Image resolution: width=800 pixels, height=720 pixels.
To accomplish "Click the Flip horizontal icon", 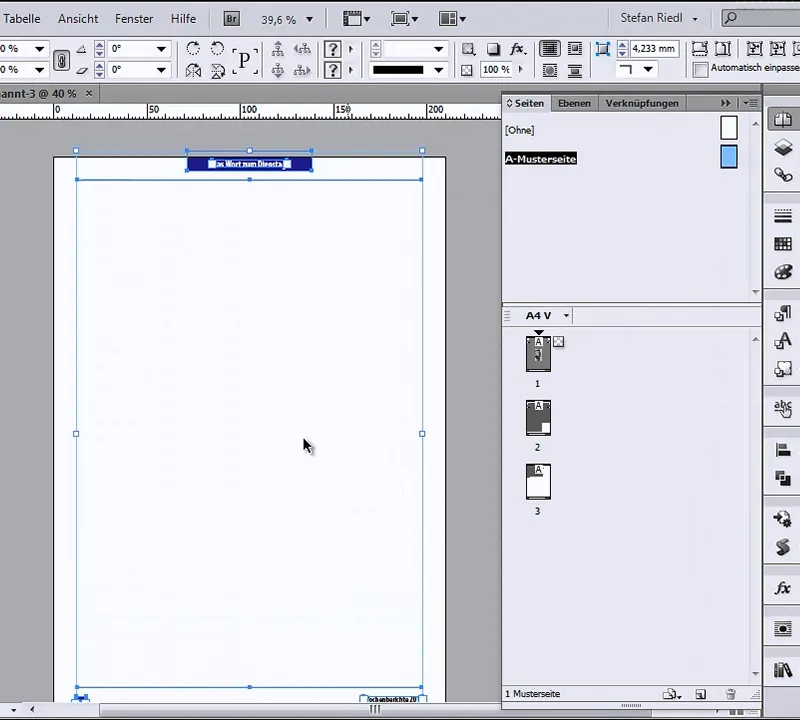I will coord(193,70).
